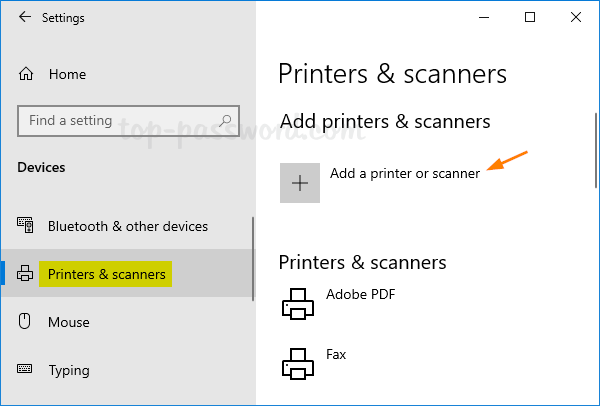
Task: Open Bluetooth & other devices settings
Action: [128, 226]
